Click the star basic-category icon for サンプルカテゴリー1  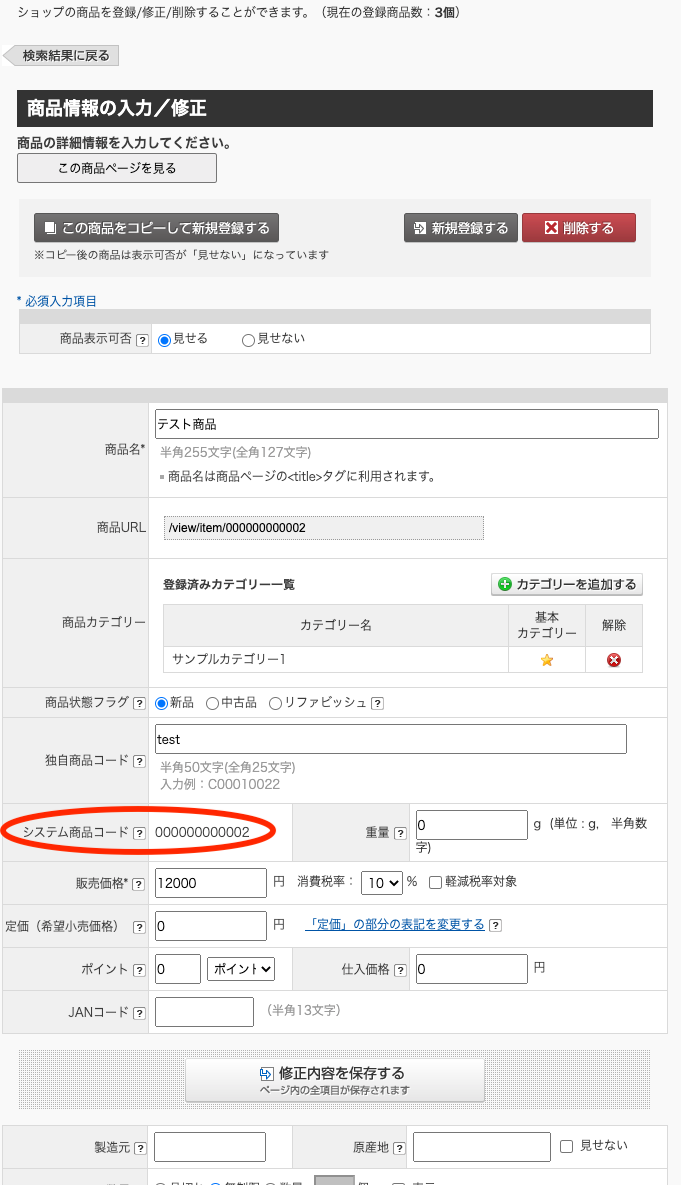click(546, 660)
